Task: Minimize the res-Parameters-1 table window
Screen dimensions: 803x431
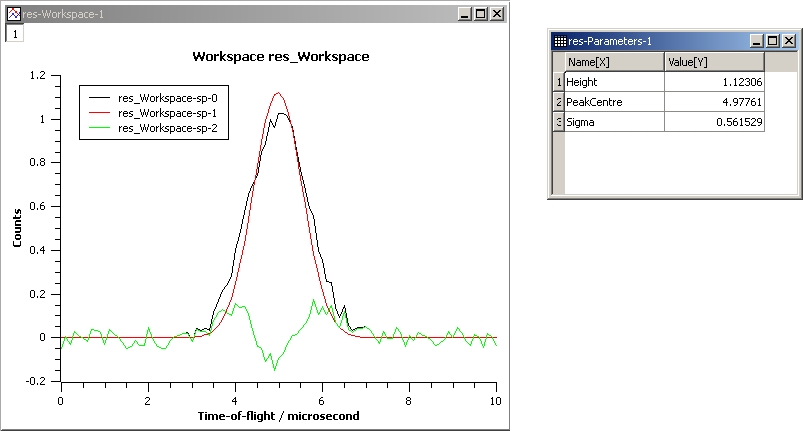Action: (x=756, y=41)
